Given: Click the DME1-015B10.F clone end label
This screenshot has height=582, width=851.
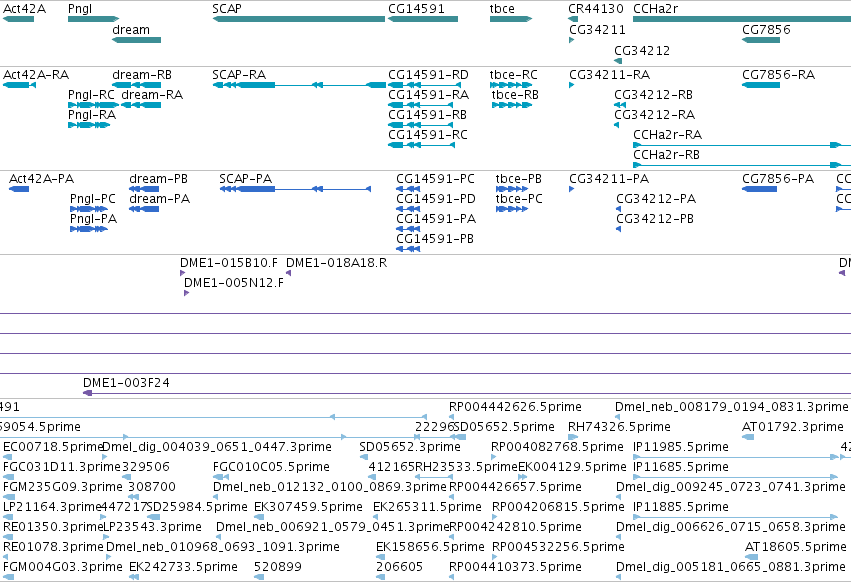Looking at the screenshot, I should pyautogui.click(x=228, y=263).
